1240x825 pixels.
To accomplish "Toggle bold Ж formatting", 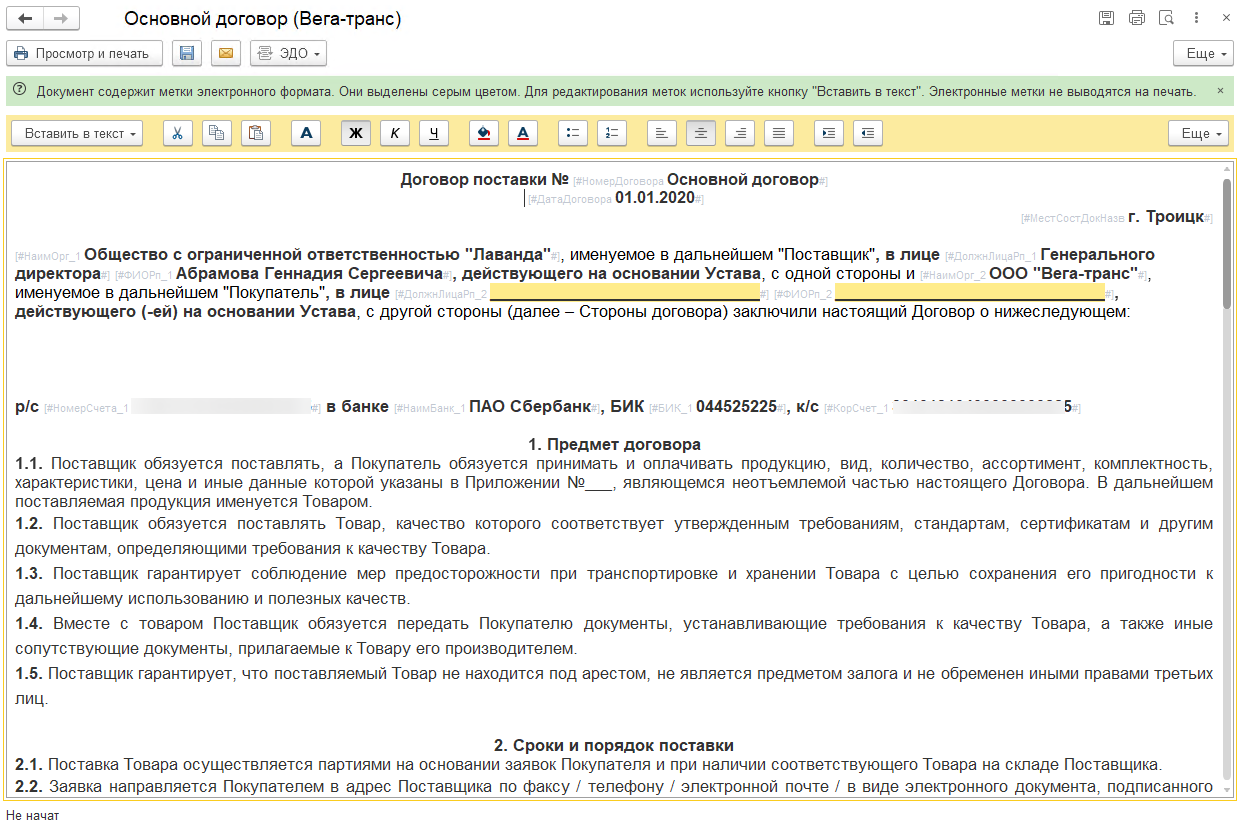I will tap(355, 133).
